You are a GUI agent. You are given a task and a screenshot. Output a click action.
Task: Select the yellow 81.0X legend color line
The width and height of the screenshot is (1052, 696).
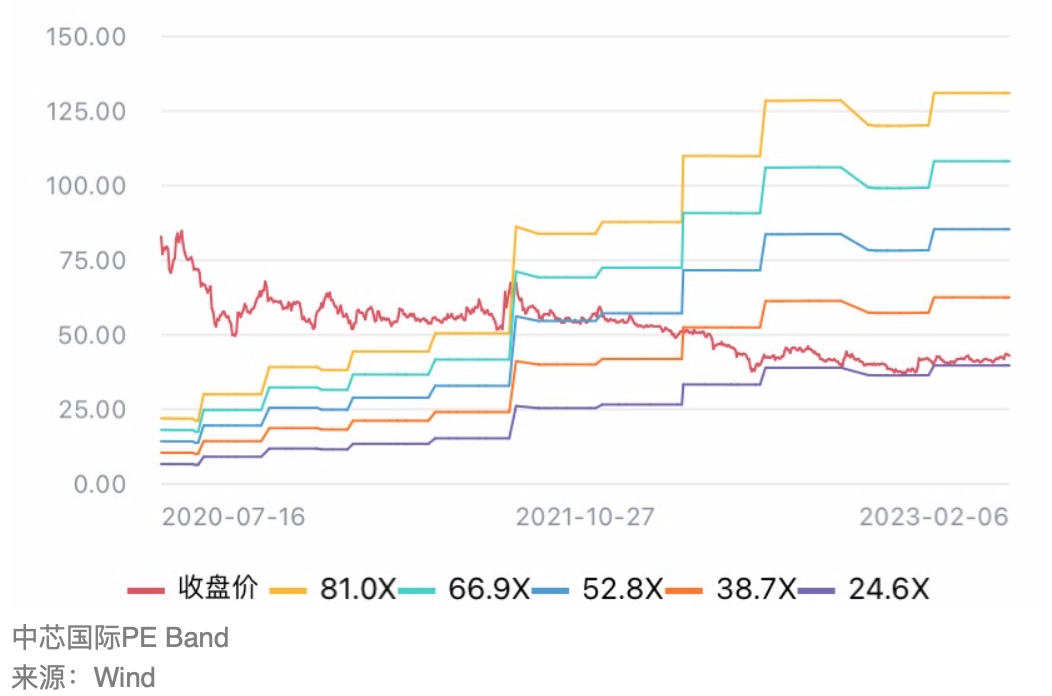click(288, 591)
